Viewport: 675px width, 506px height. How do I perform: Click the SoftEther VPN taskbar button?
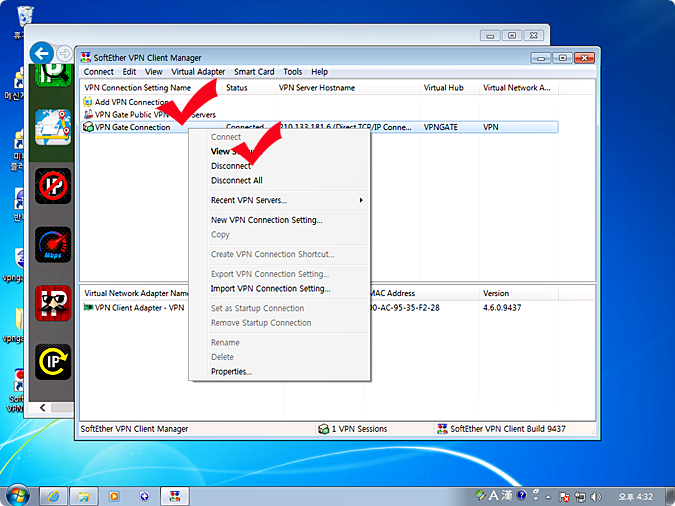[x=175, y=497]
